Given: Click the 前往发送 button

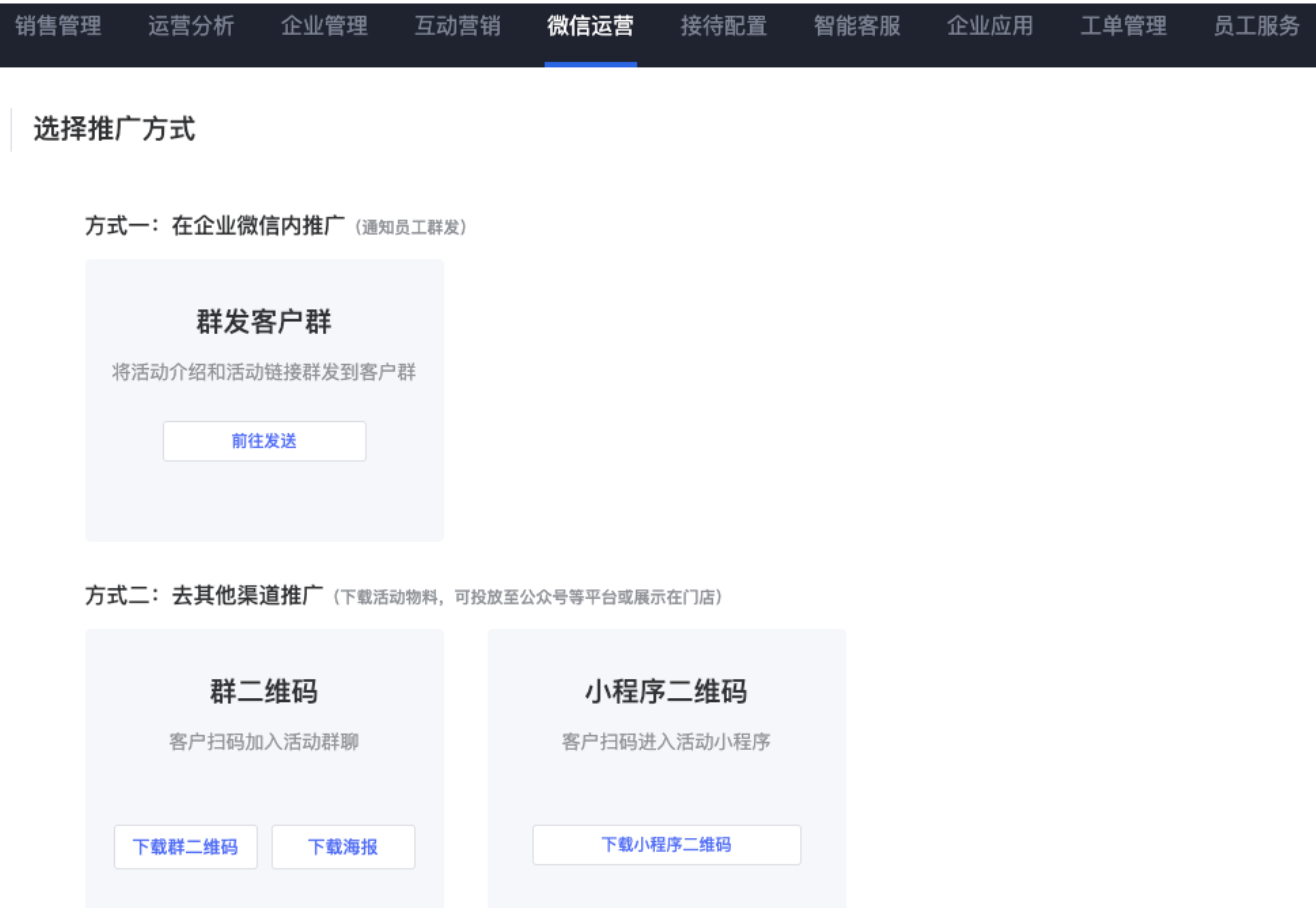Looking at the screenshot, I should (264, 441).
